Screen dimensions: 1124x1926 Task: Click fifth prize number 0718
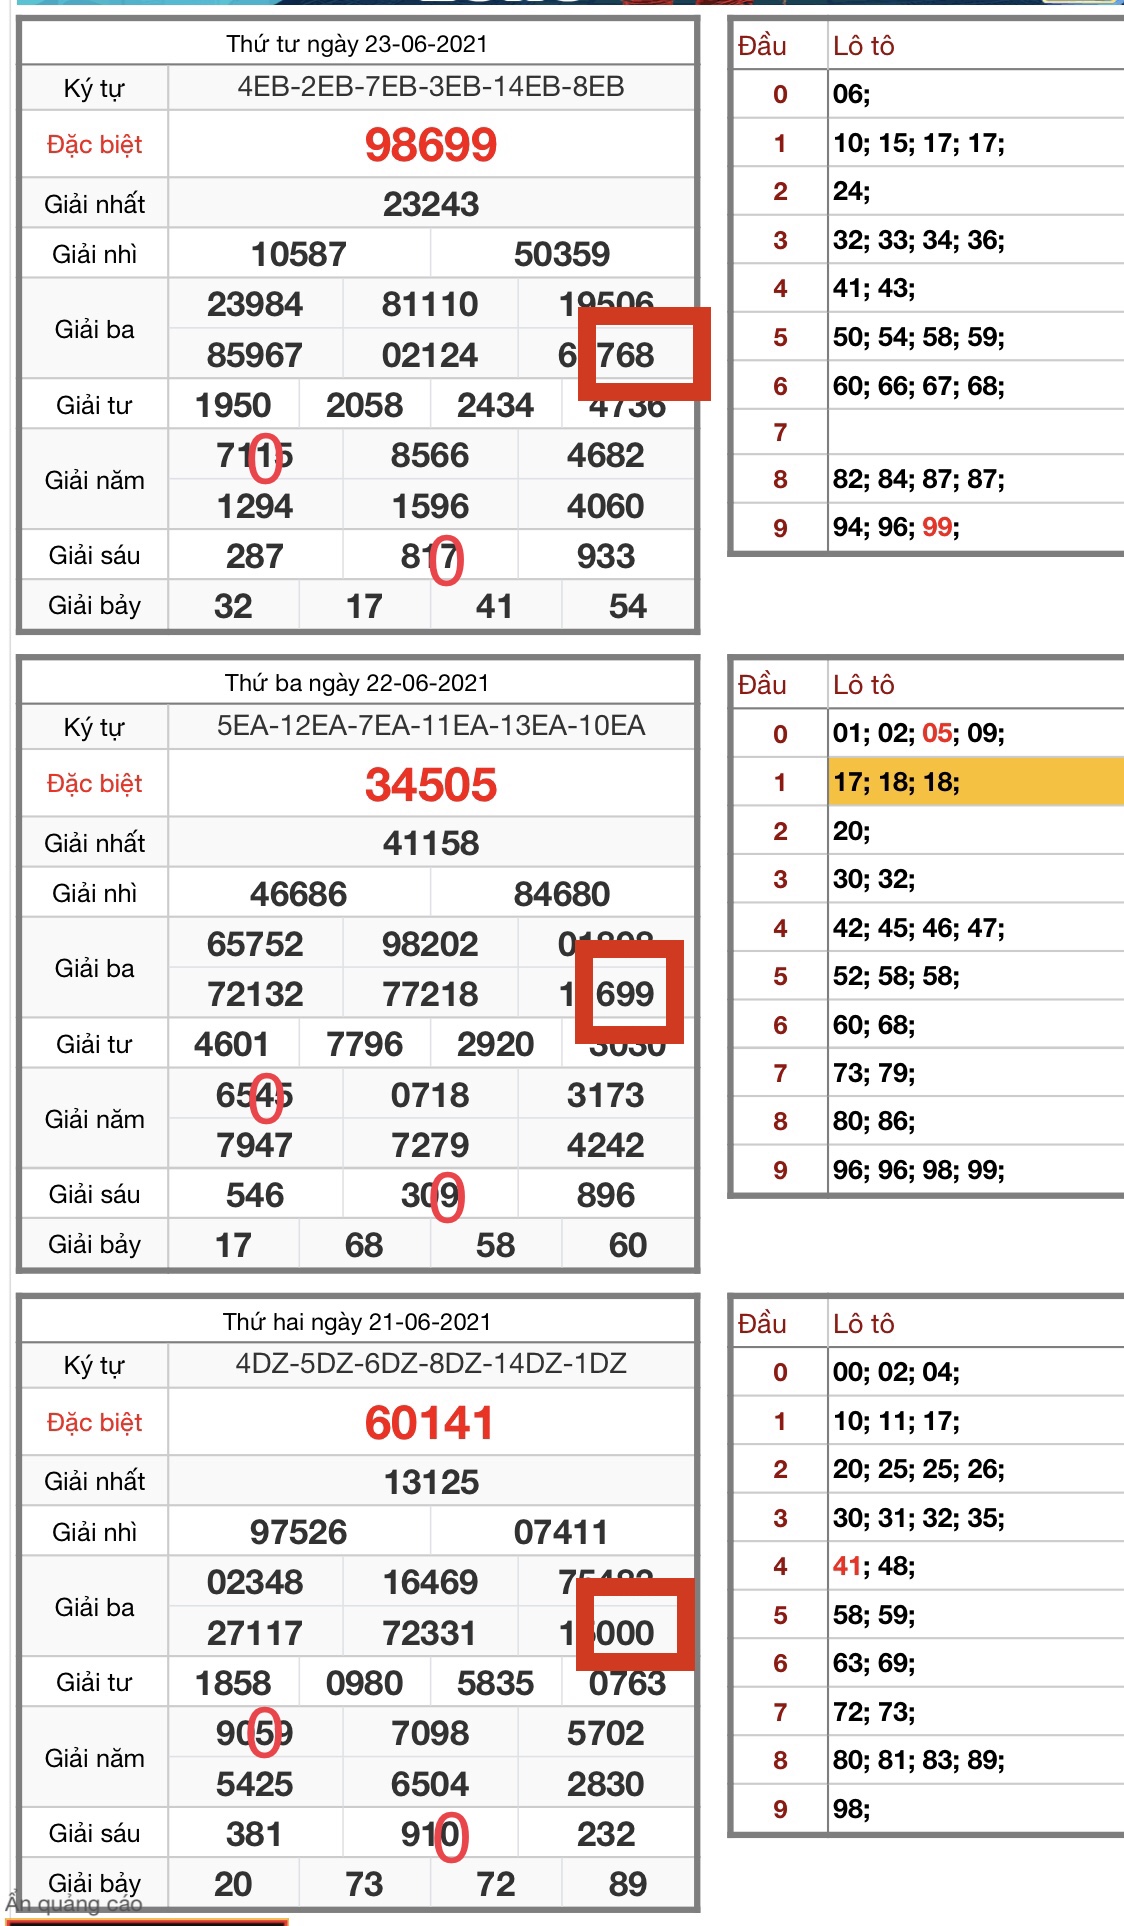pyautogui.click(x=430, y=1095)
